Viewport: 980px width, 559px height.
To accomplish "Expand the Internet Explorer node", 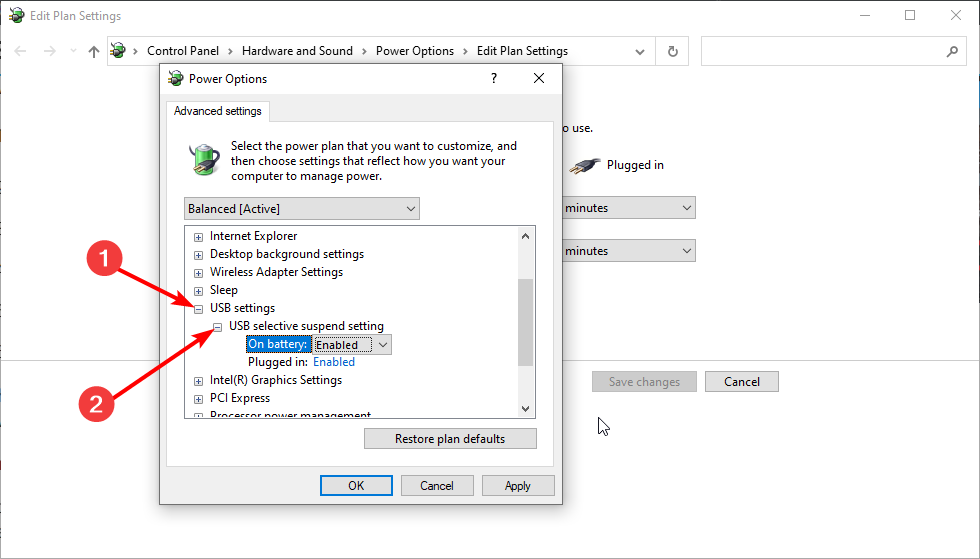I will tap(198, 237).
